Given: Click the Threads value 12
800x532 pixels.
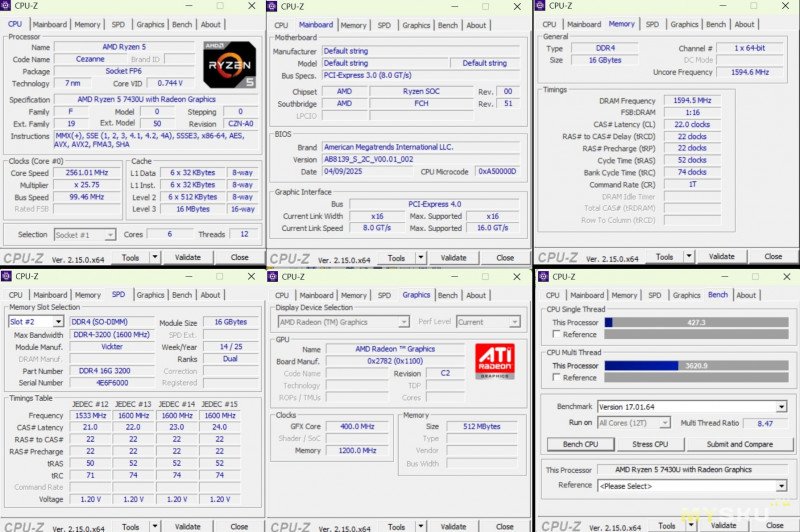Looking at the screenshot, I should [x=244, y=234].
